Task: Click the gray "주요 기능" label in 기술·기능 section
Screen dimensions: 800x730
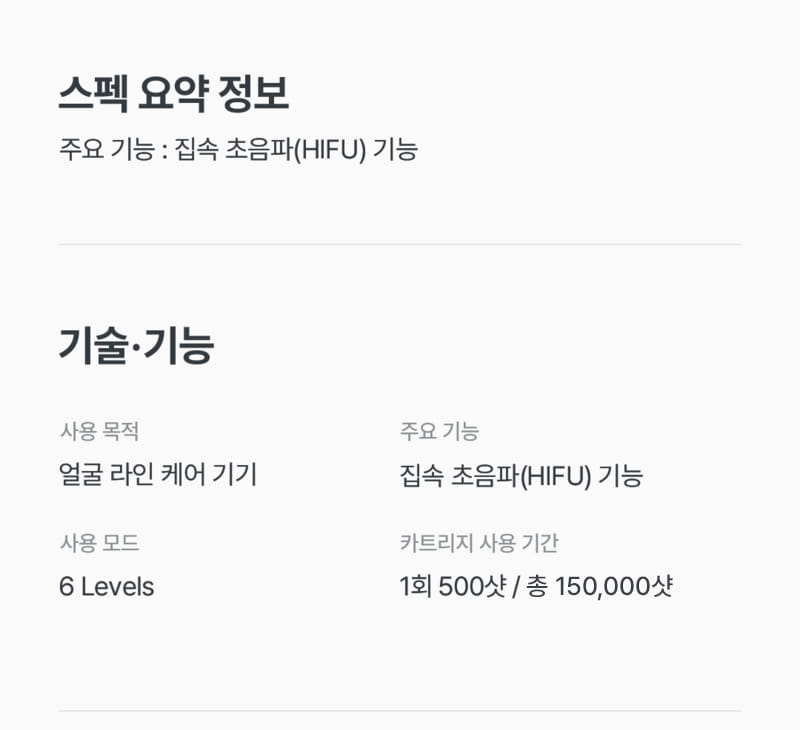Action: click(439, 432)
